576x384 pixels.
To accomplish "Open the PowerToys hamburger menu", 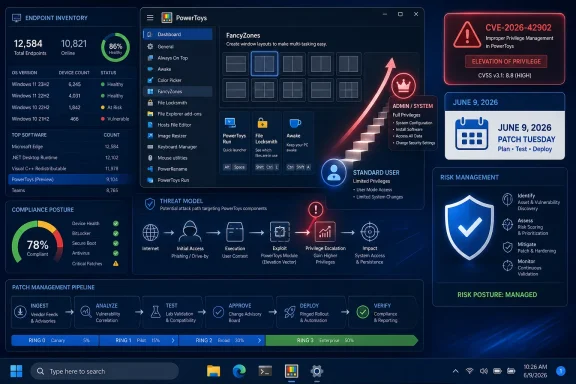I will coord(150,18).
